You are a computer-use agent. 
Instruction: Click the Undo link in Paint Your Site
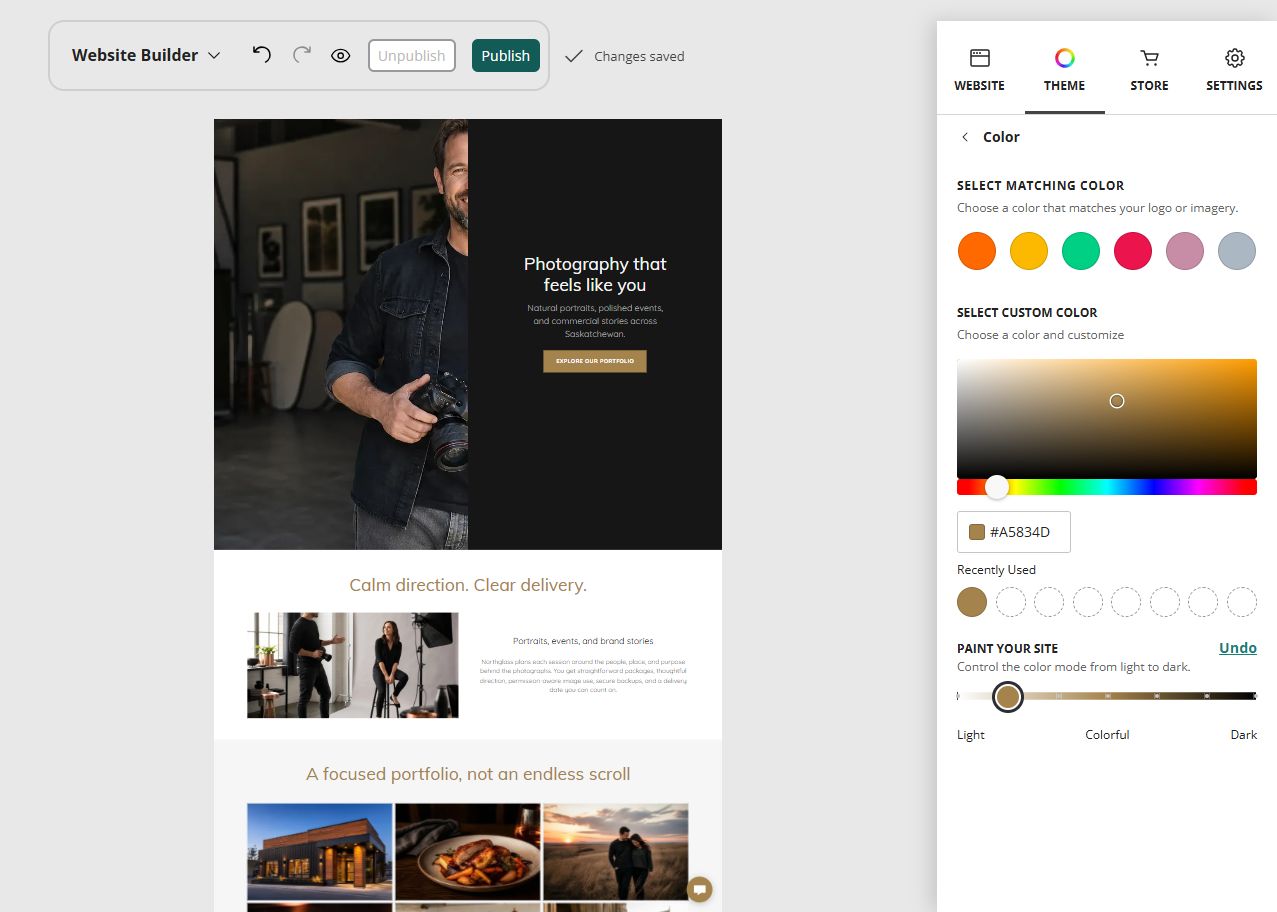(1238, 648)
